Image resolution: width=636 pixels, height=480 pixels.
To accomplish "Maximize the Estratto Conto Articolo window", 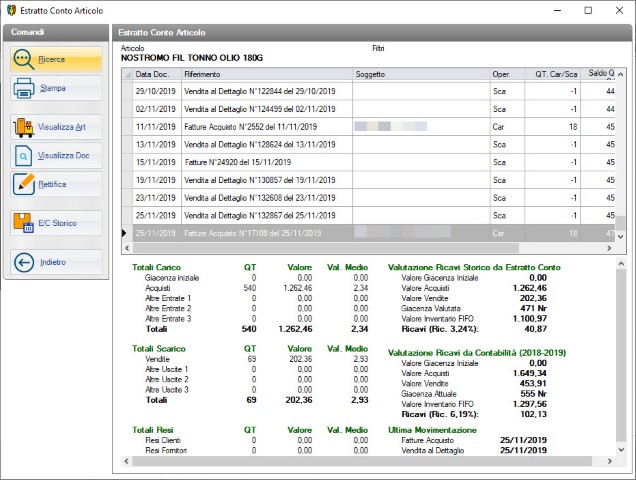I will (x=587, y=10).
